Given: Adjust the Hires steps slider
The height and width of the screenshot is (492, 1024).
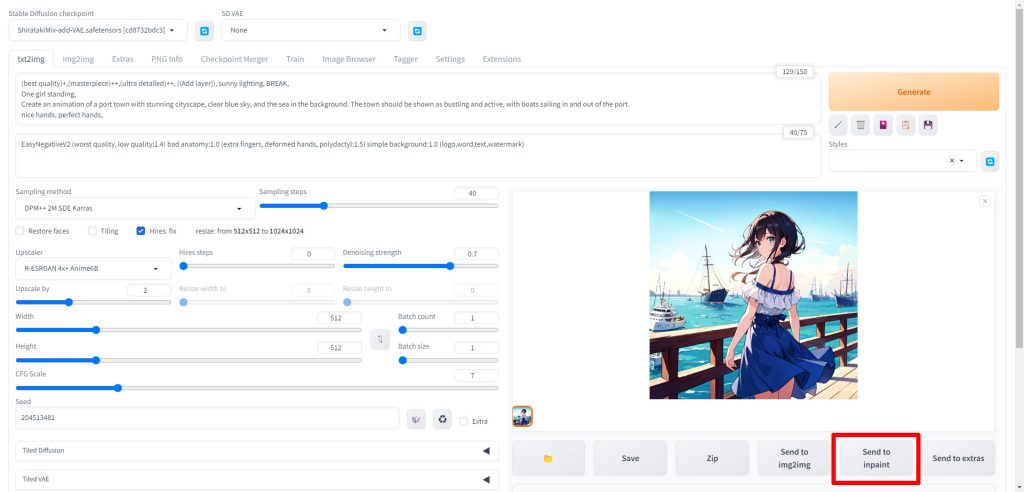Looking at the screenshot, I should click(257, 266).
